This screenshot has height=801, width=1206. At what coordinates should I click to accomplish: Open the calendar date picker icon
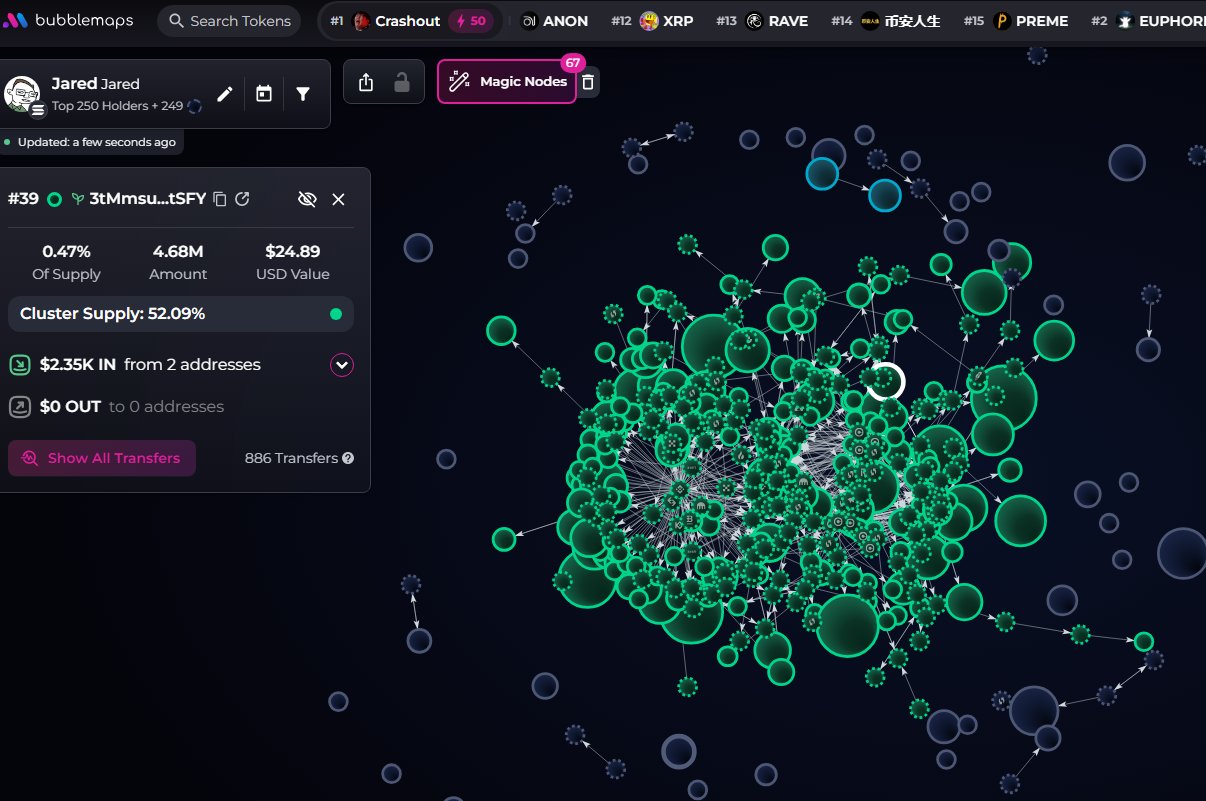tap(264, 94)
